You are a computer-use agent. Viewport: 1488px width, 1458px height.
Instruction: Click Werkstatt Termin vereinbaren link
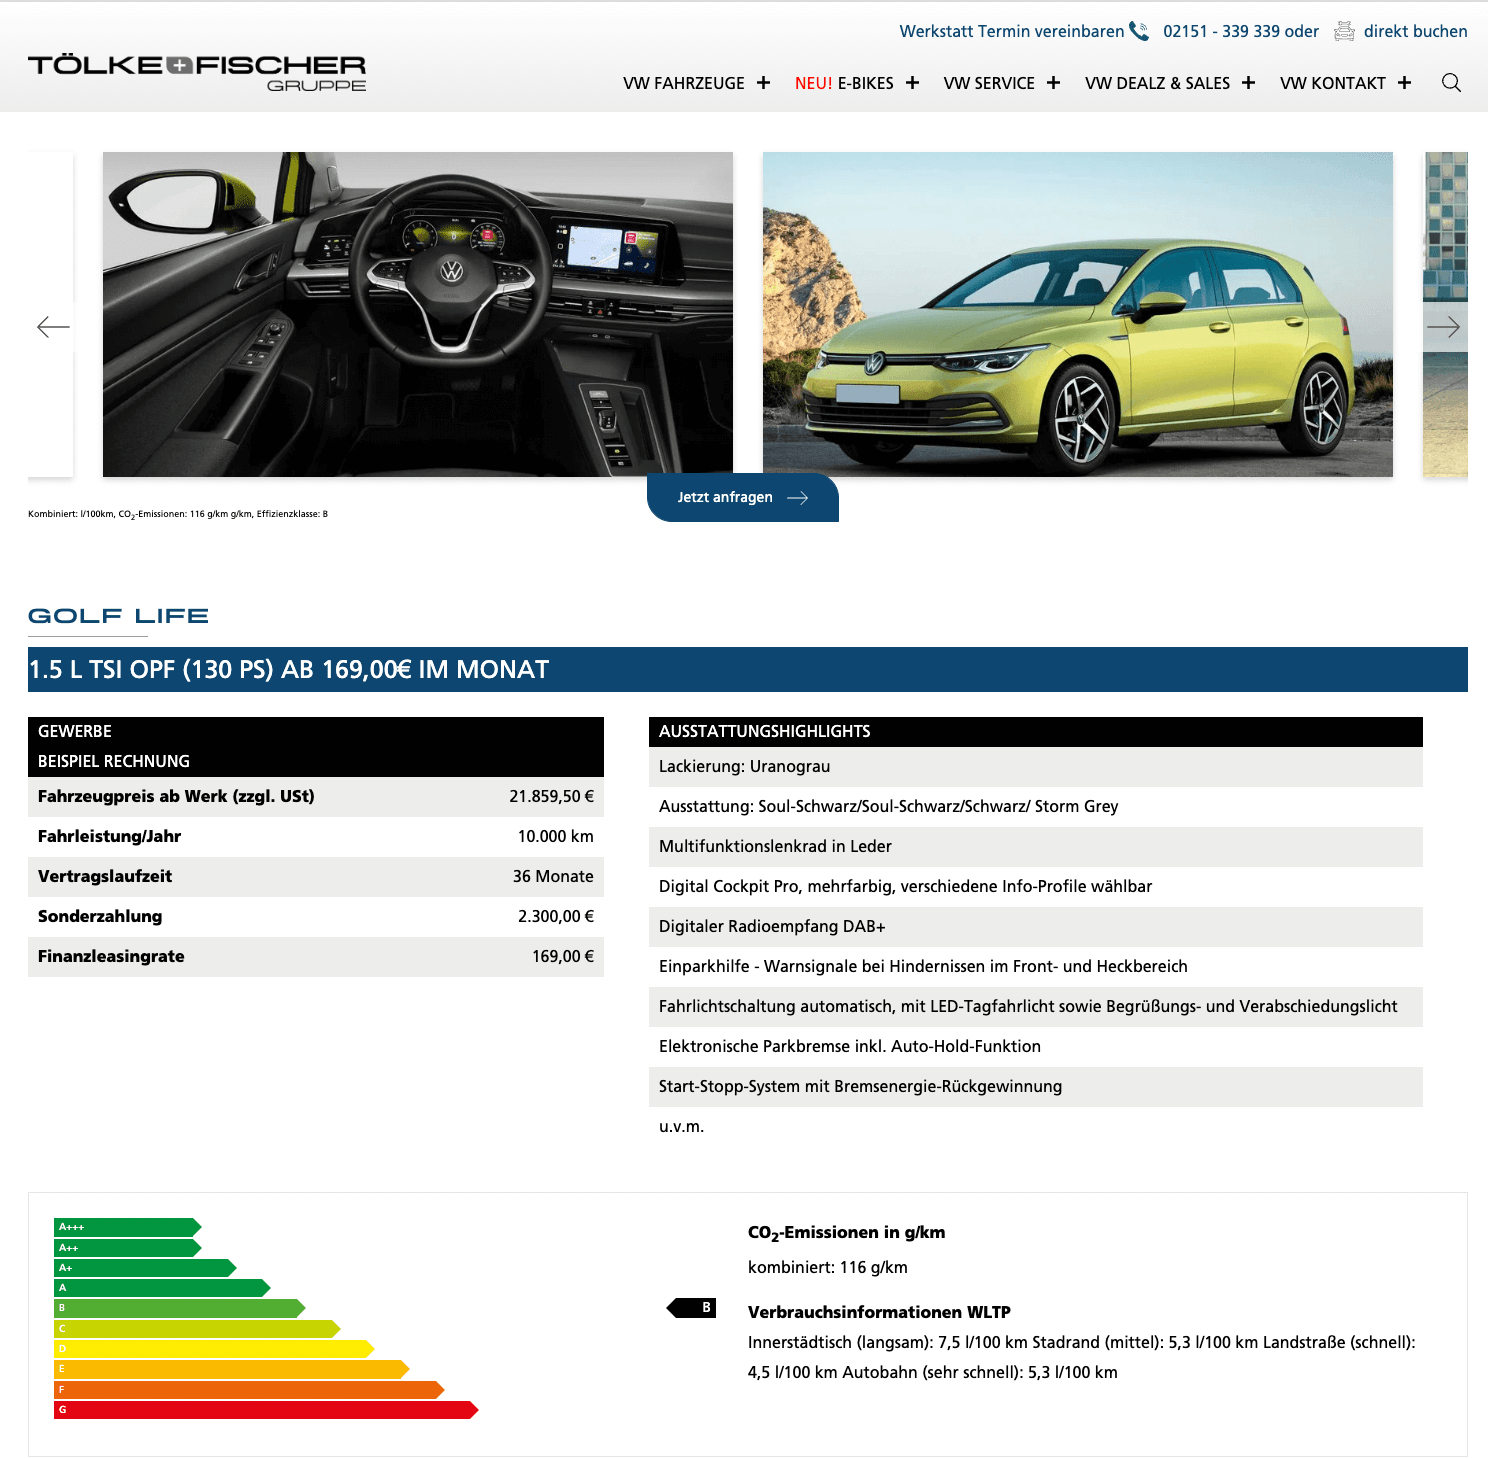point(1012,31)
